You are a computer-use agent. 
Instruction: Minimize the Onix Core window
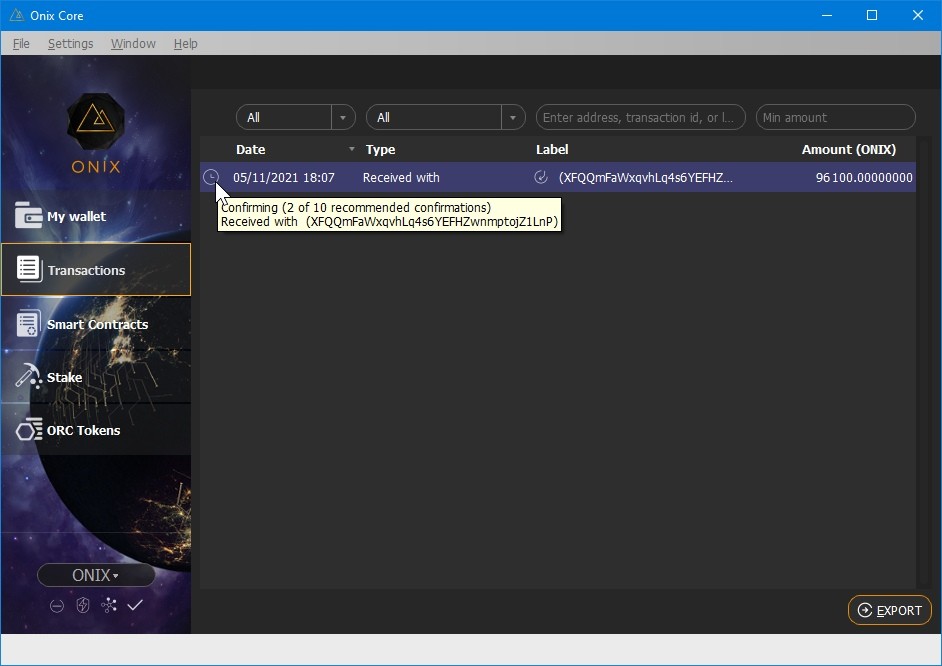tap(827, 15)
